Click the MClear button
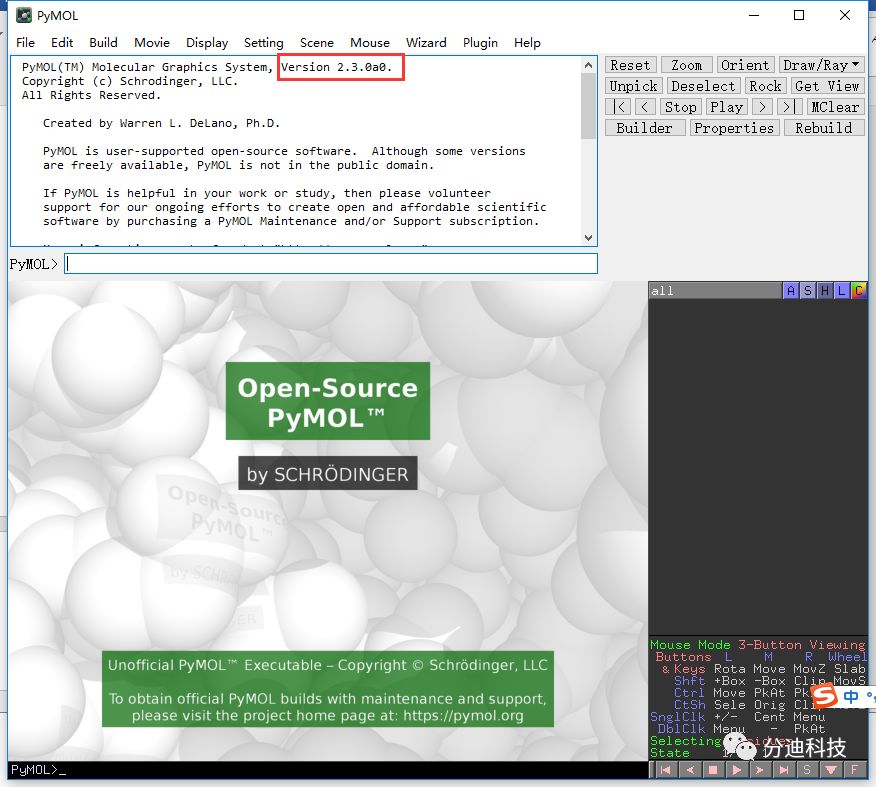Screen dimensions: 876x787 (x=835, y=107)
